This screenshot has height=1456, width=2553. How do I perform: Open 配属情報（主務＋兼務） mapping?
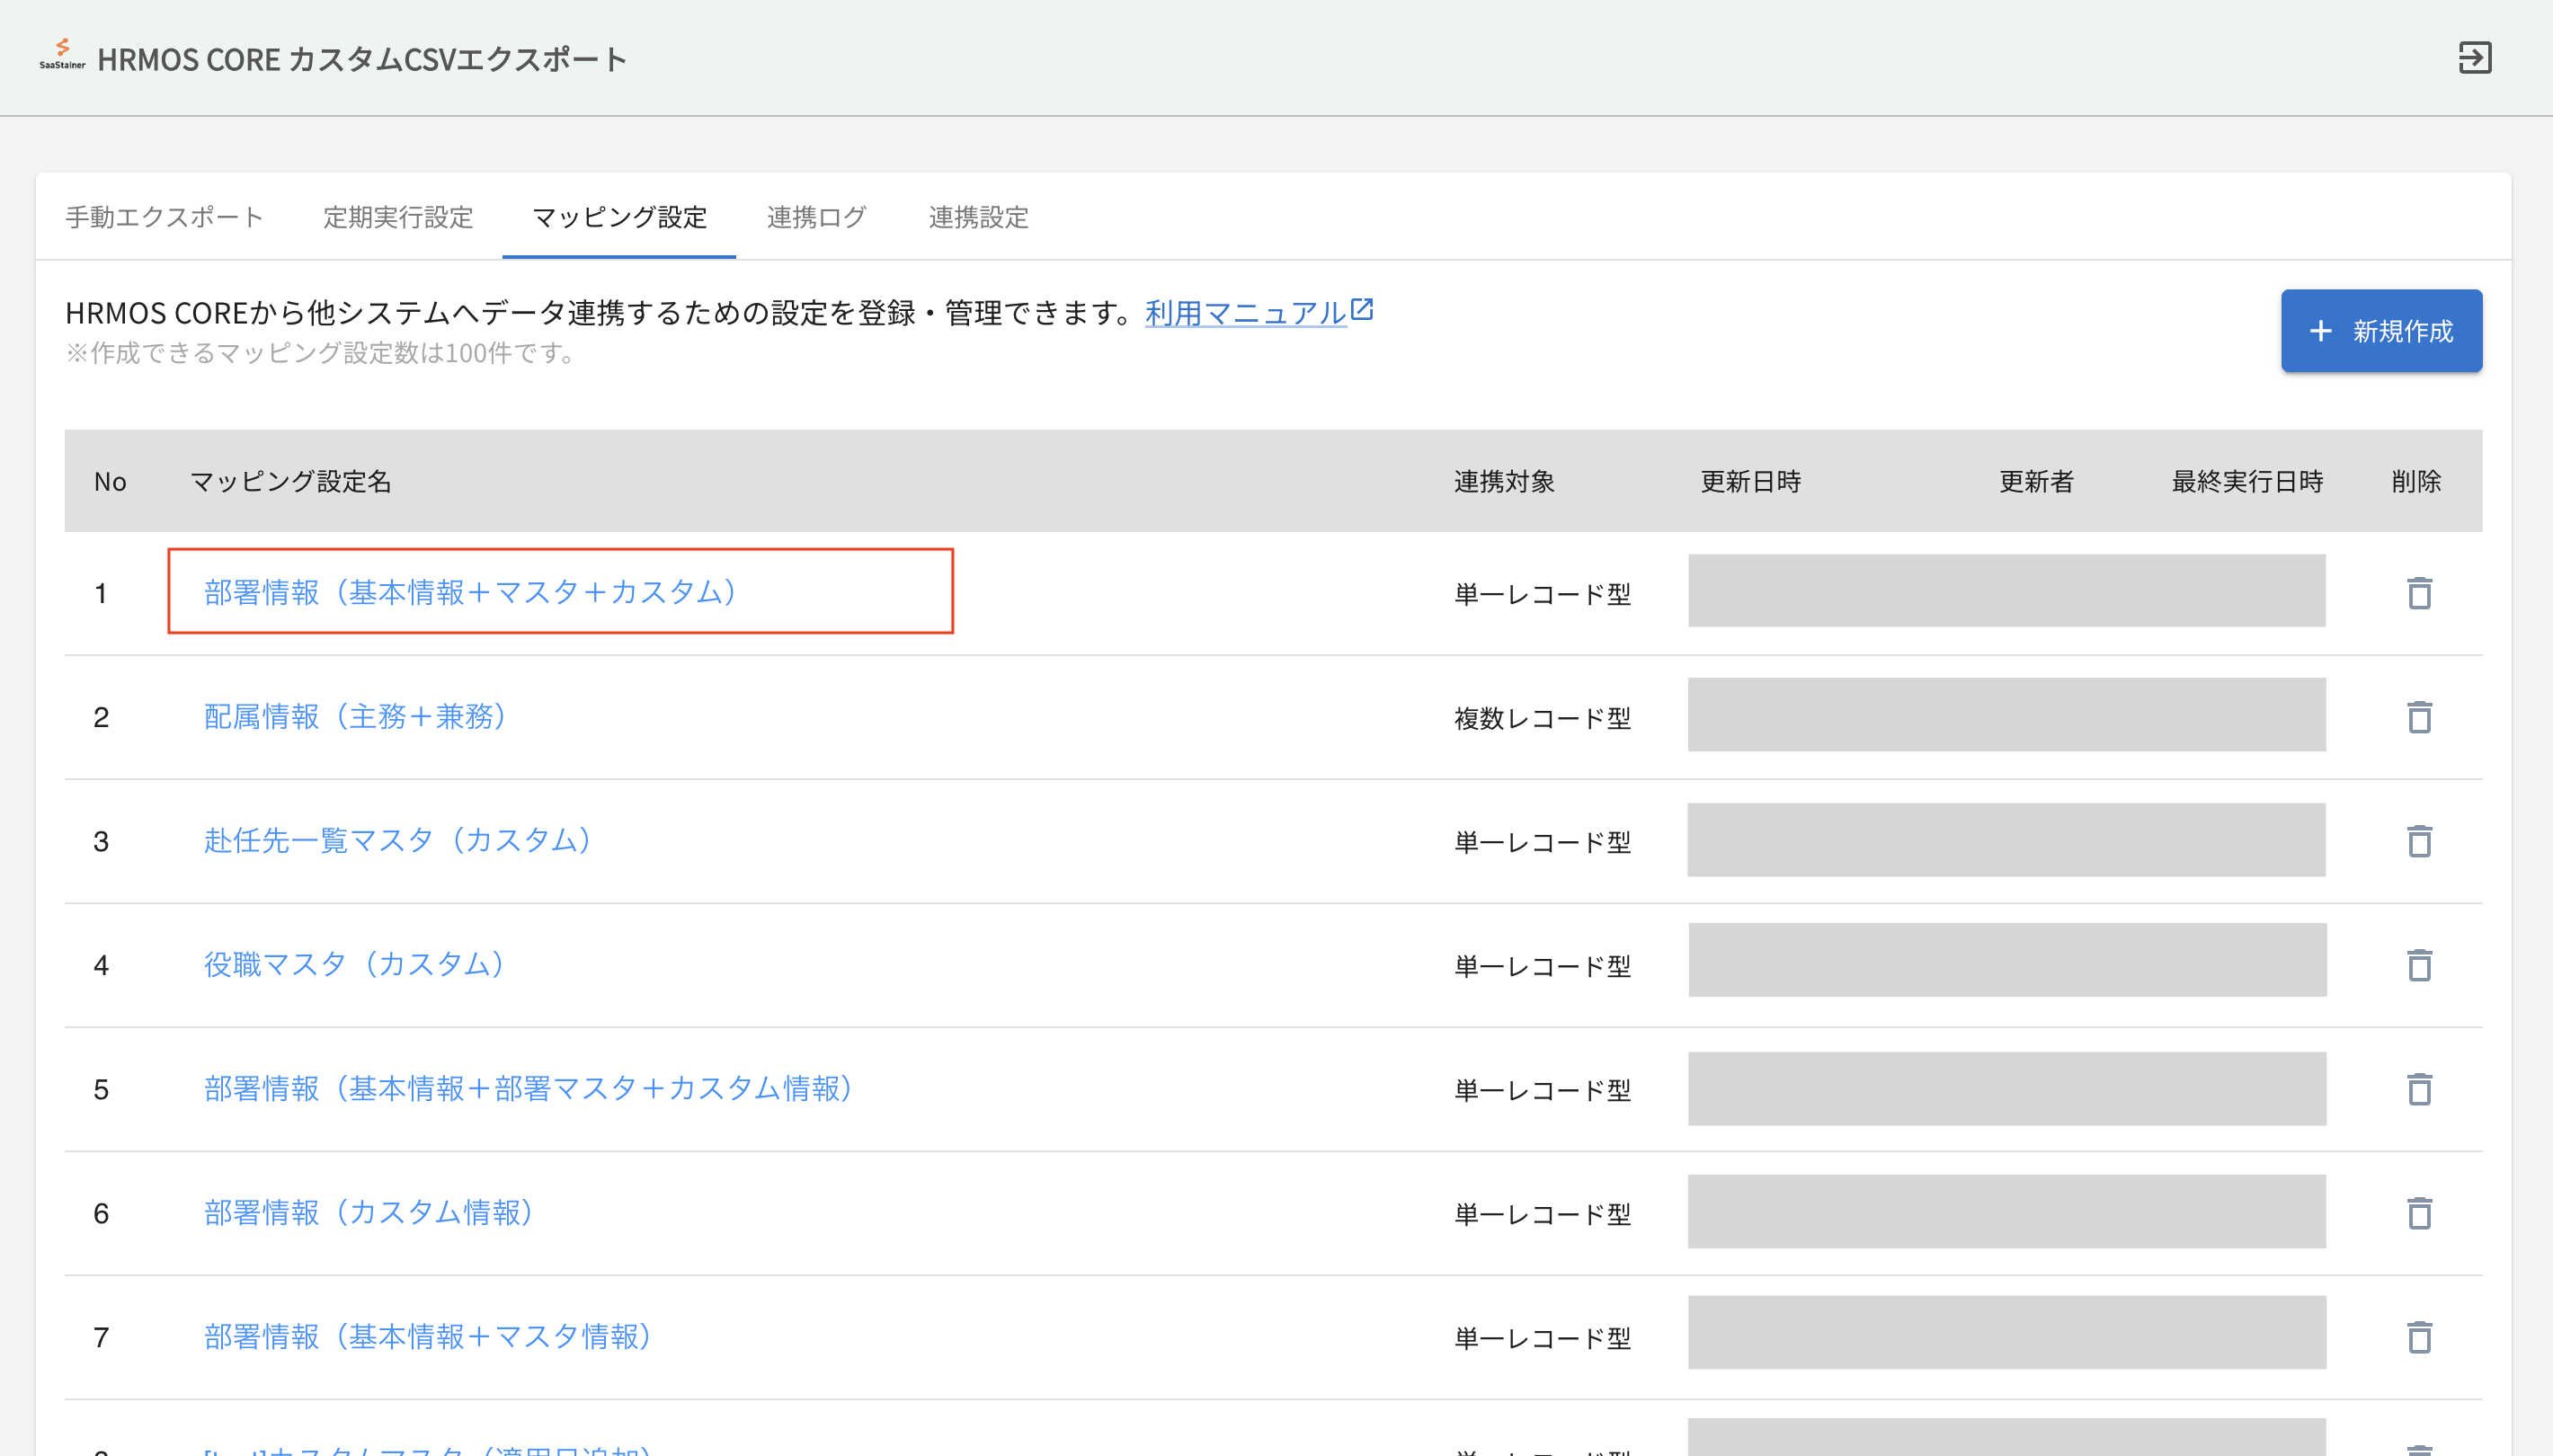[355, 716]
